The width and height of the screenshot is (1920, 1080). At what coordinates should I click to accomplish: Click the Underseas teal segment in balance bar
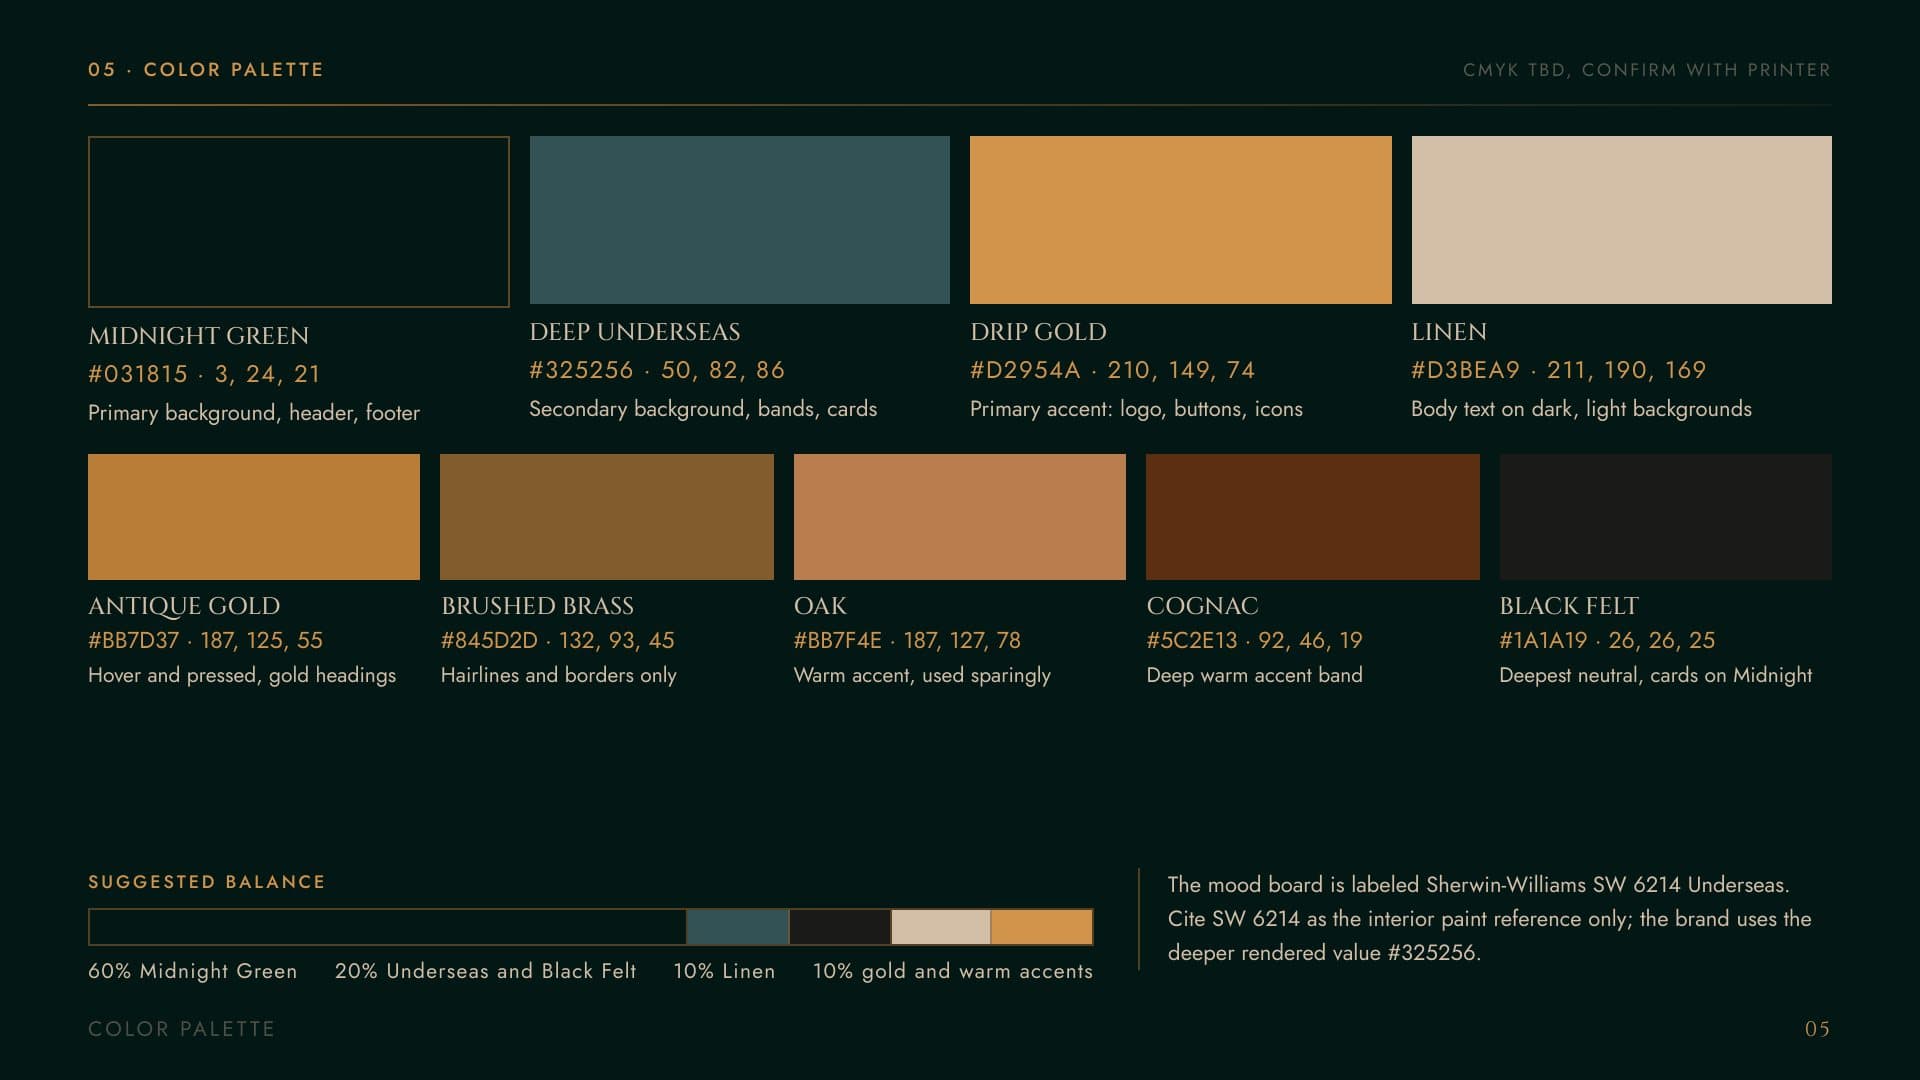(x=738, y=927)
